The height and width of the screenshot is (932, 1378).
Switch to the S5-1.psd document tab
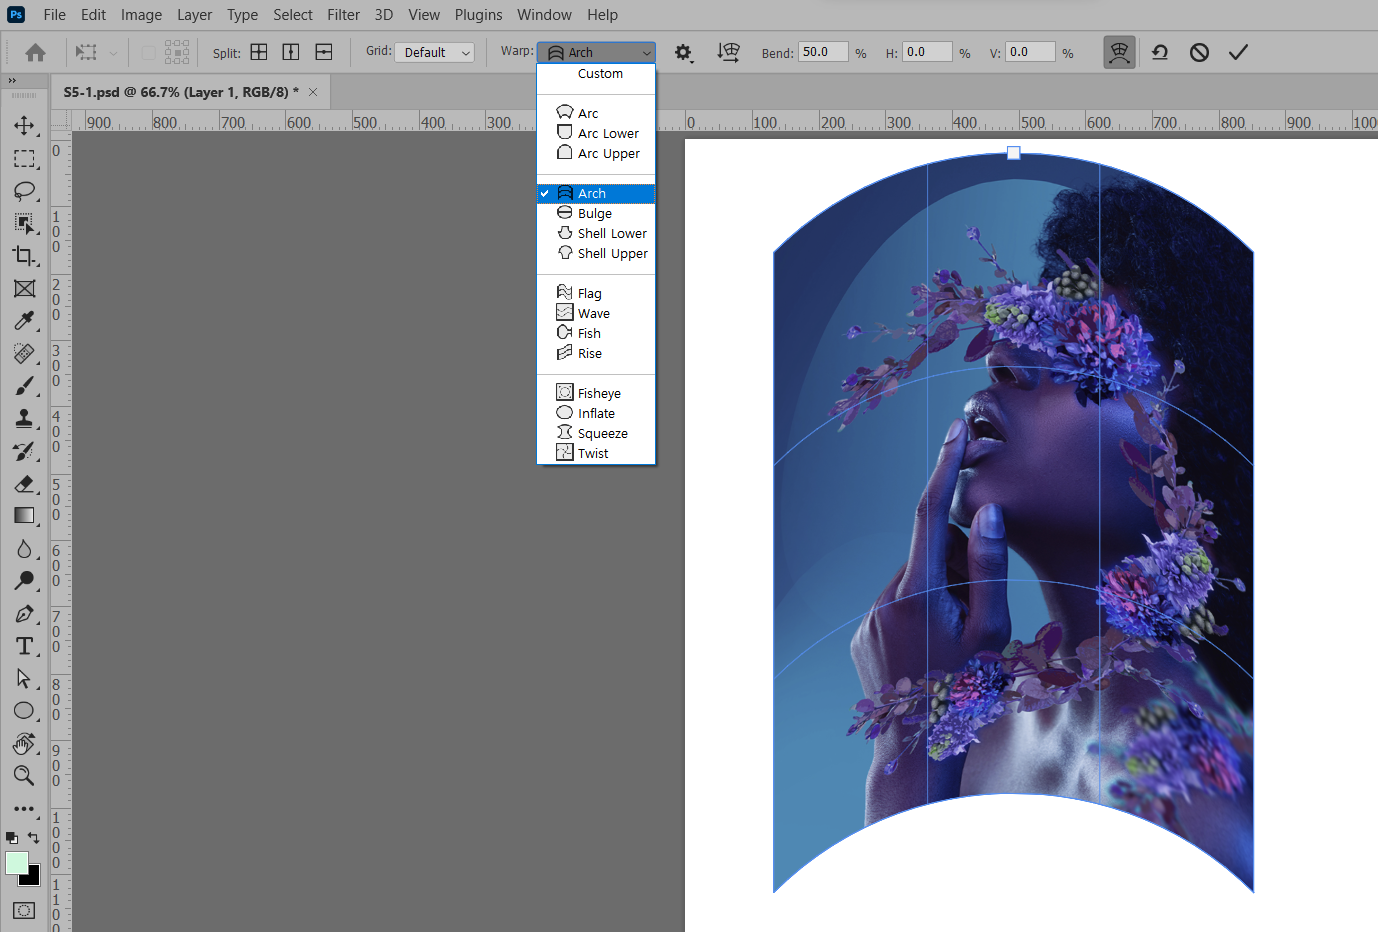181,92
